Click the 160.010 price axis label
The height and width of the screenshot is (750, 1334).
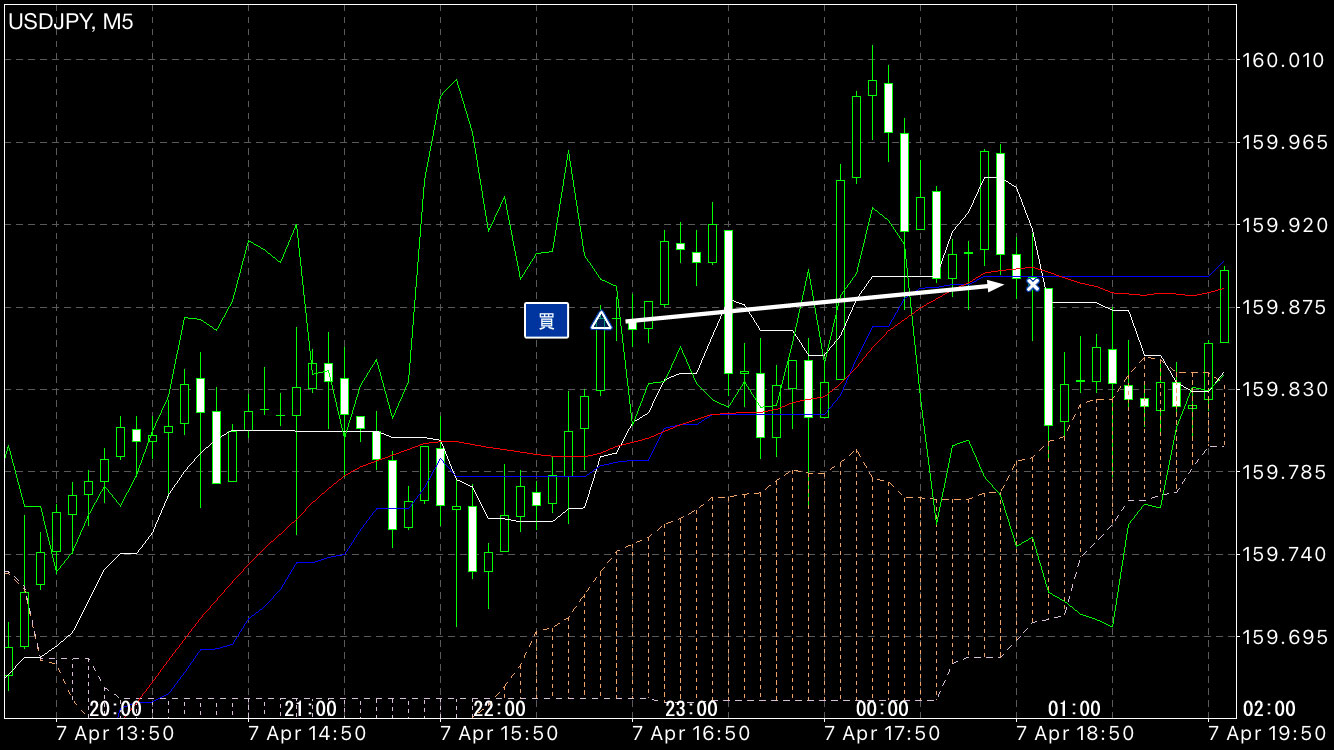(x=1281, y=61)
